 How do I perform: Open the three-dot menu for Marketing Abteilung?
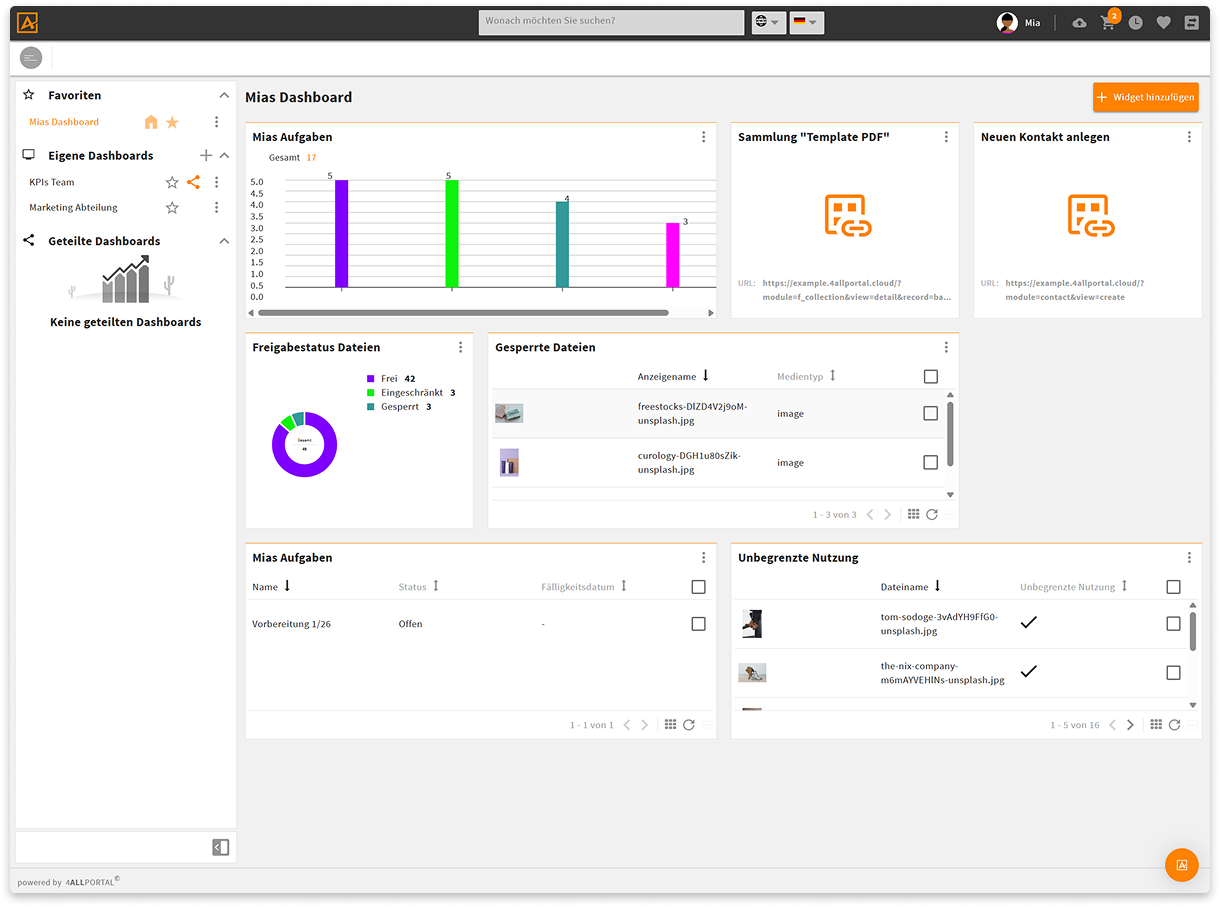click(x=217, y=208)
